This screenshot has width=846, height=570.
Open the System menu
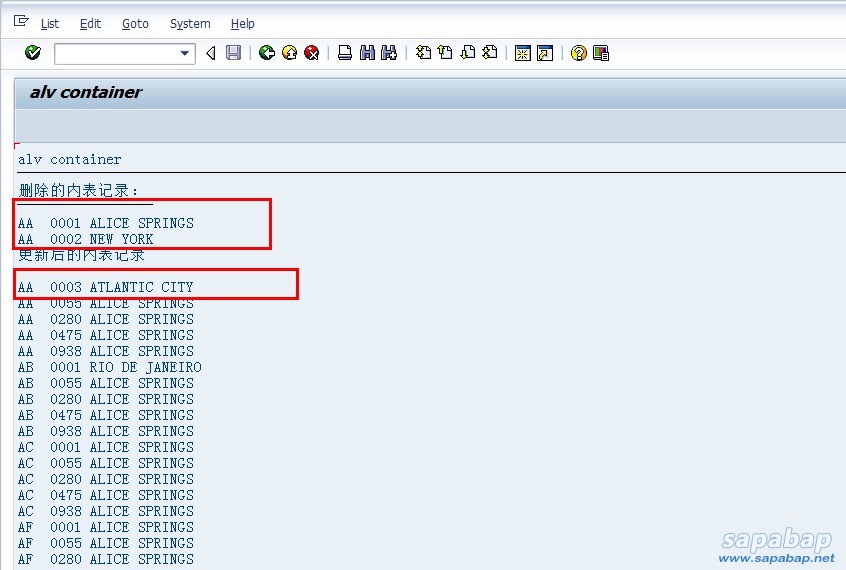pyautogui.click(x=190, y=23)
